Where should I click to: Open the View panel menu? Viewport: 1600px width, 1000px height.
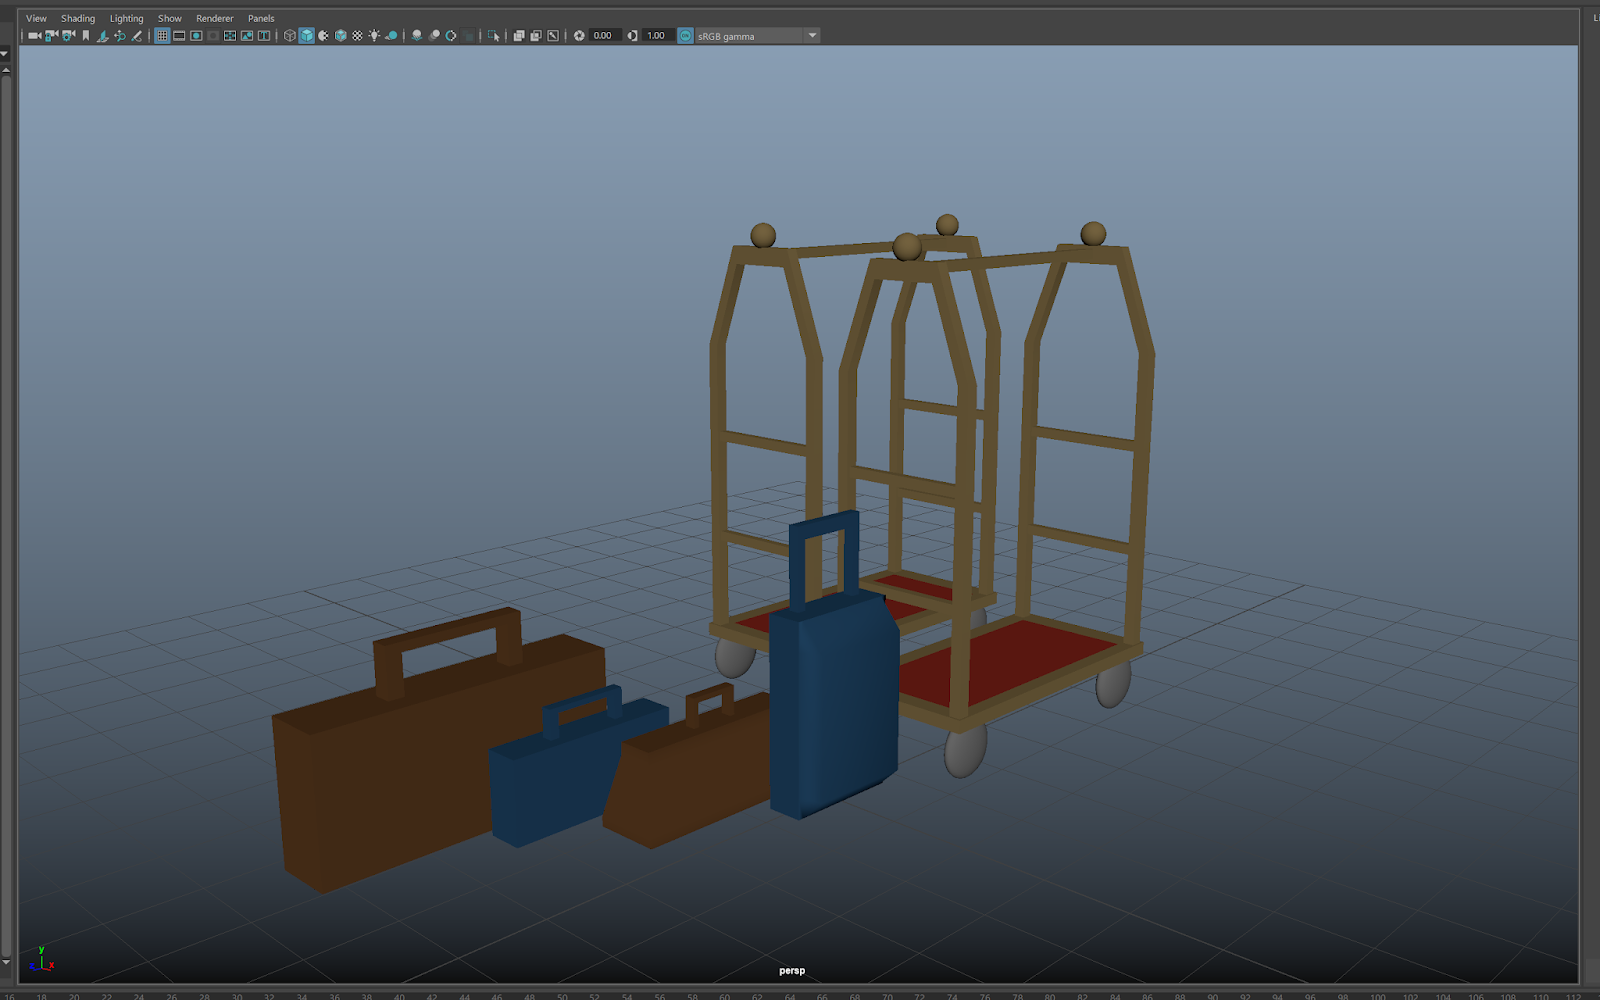pos(36,18)
